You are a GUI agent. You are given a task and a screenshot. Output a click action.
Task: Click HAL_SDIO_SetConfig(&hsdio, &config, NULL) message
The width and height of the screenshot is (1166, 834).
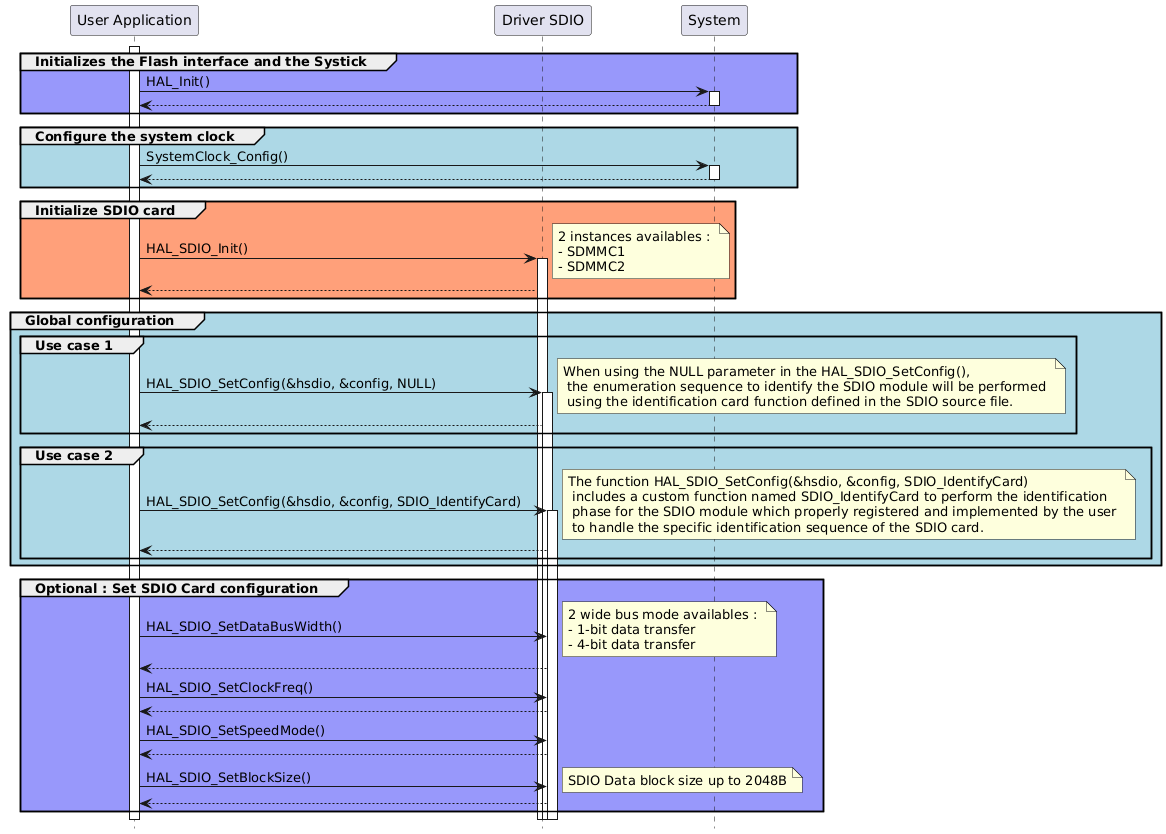(x=291, y=384)
